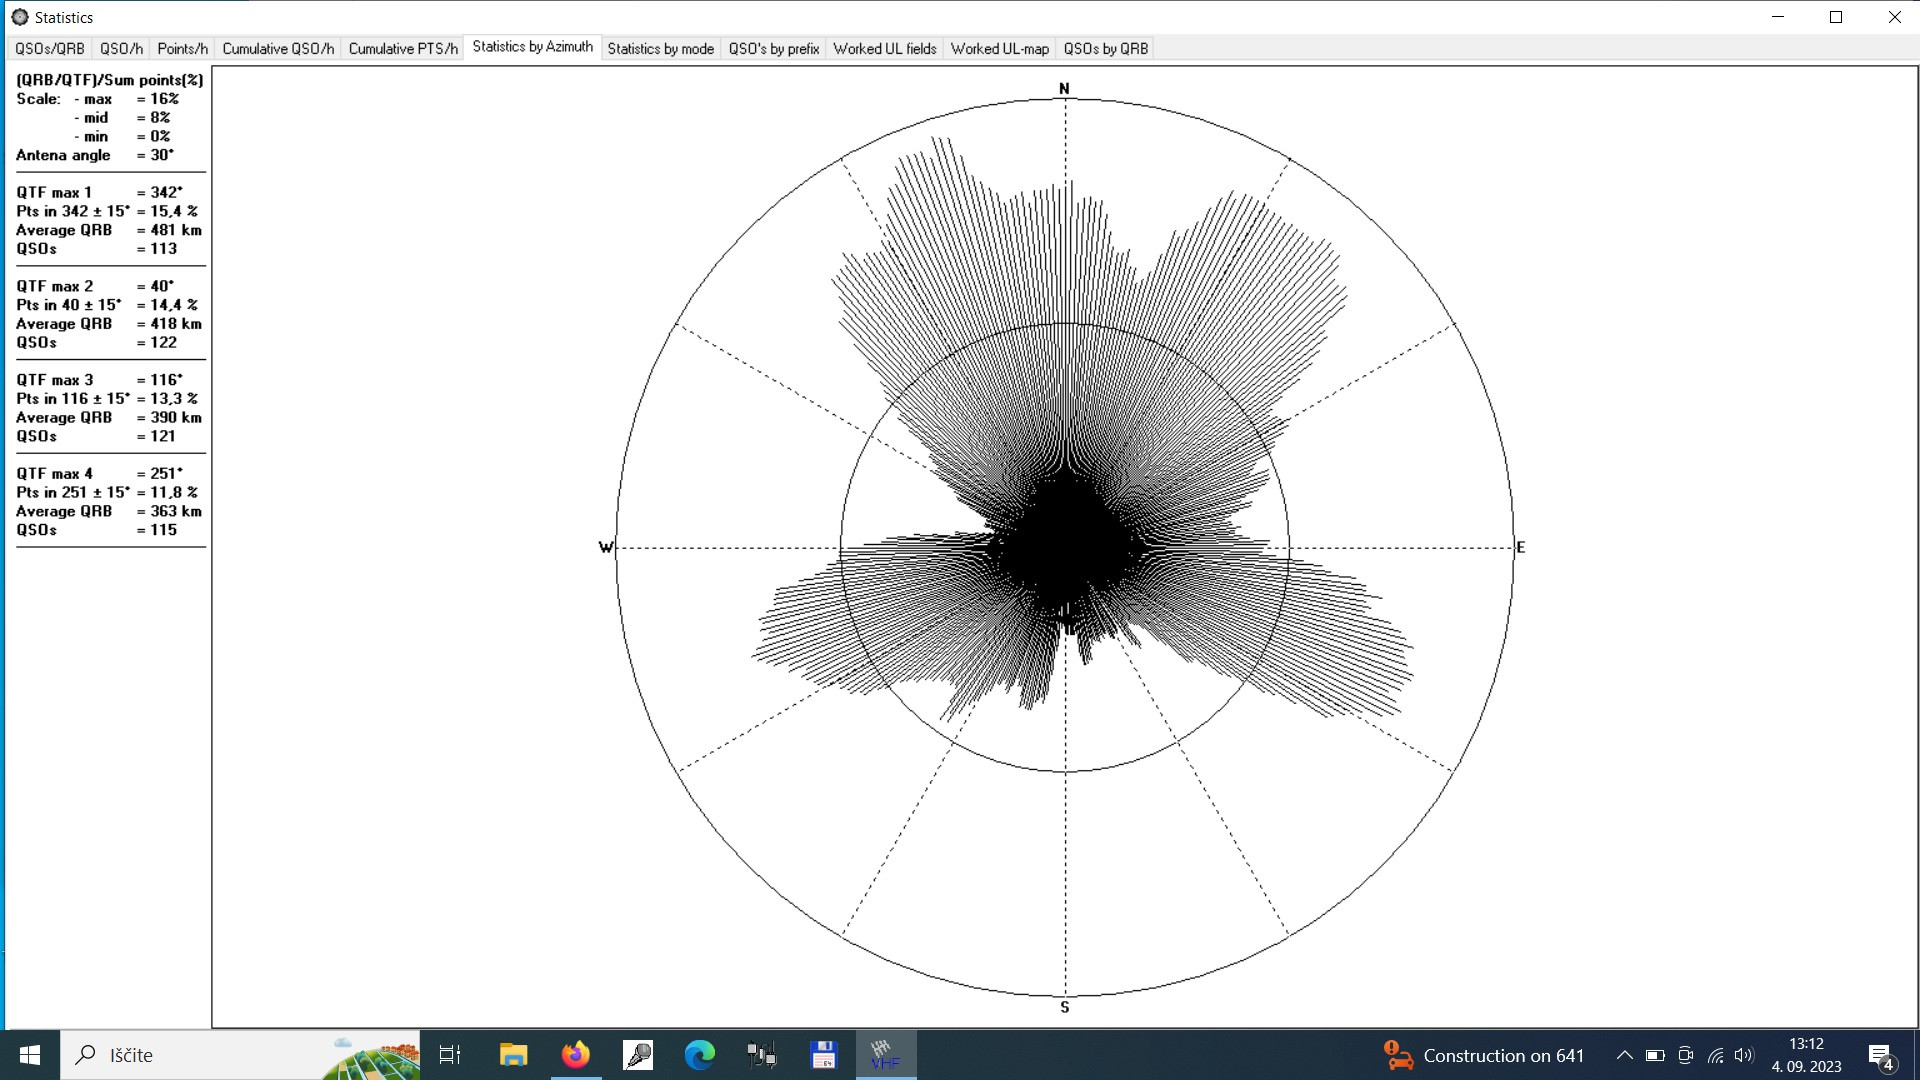
Task: Click the 'Antena angle = 30°' line
Action: click(95, 155)
